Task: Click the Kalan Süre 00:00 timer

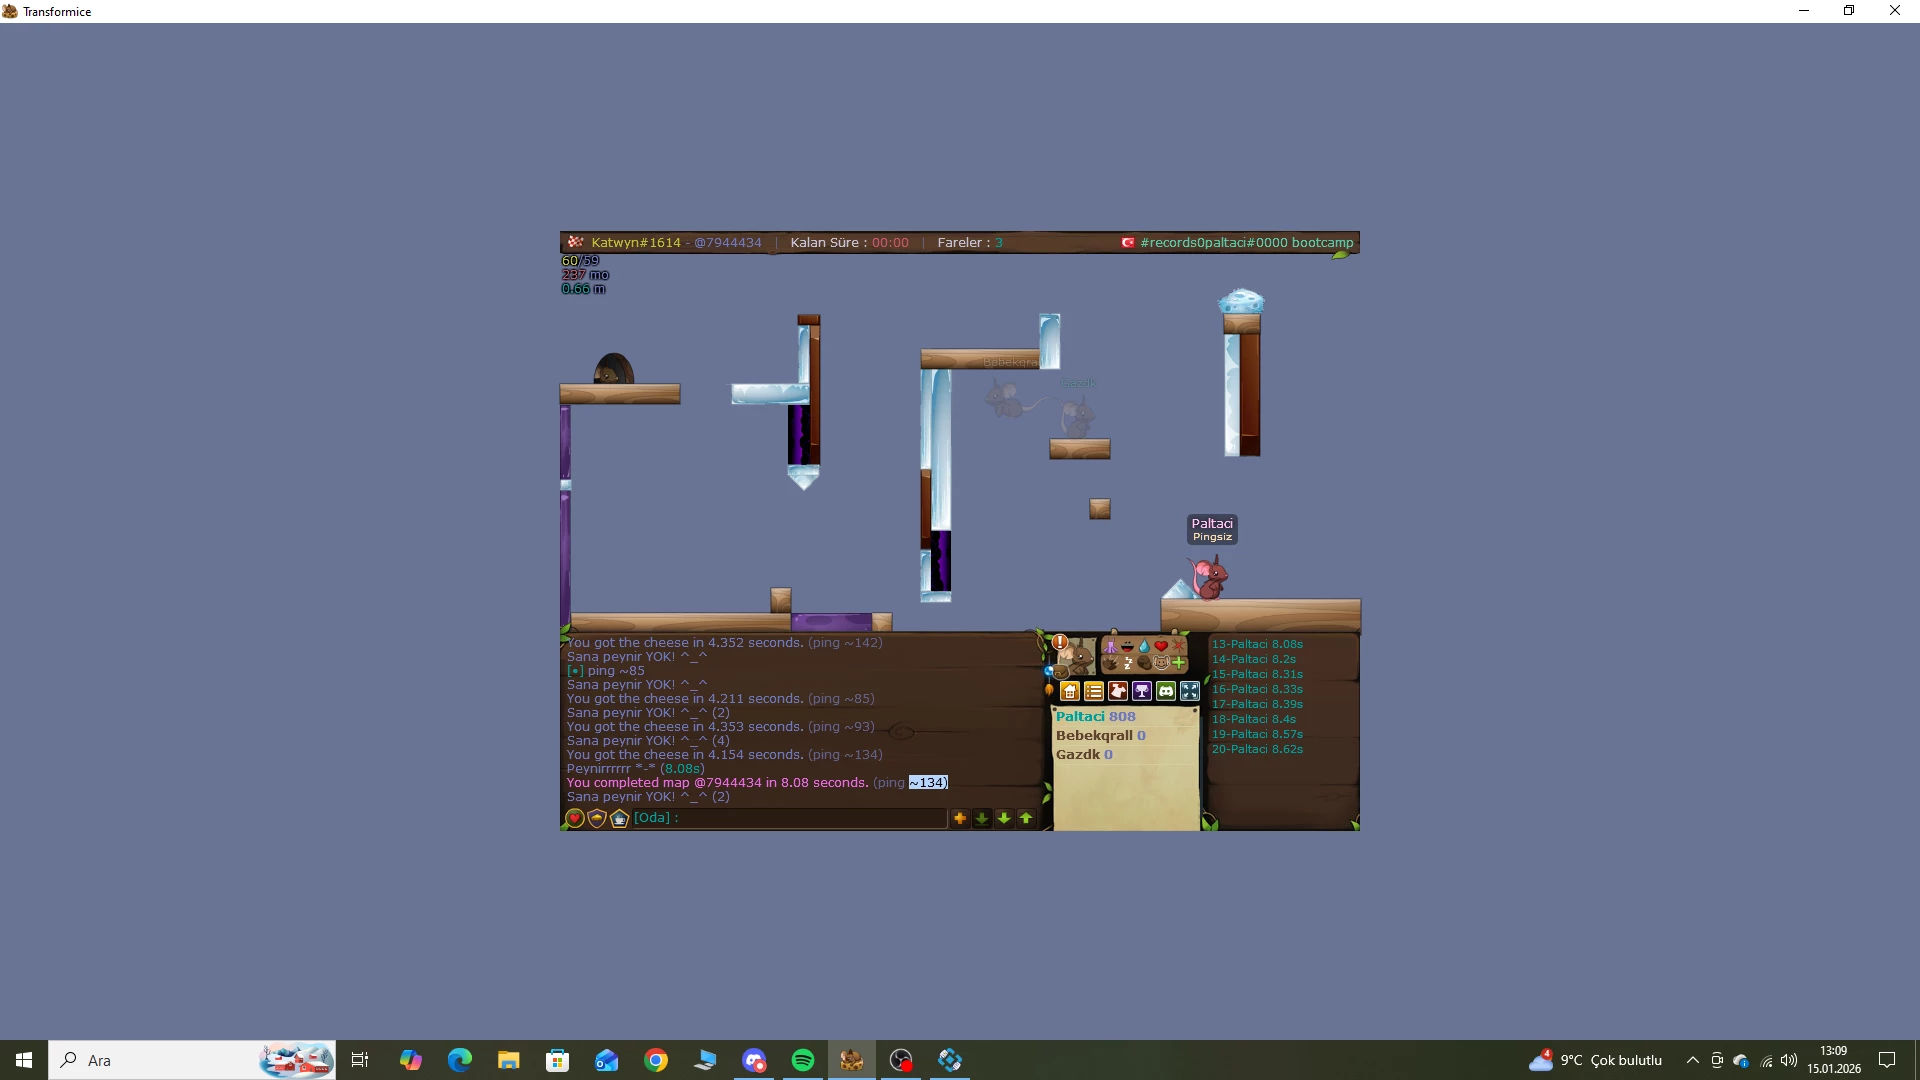Action: (849, 243)
